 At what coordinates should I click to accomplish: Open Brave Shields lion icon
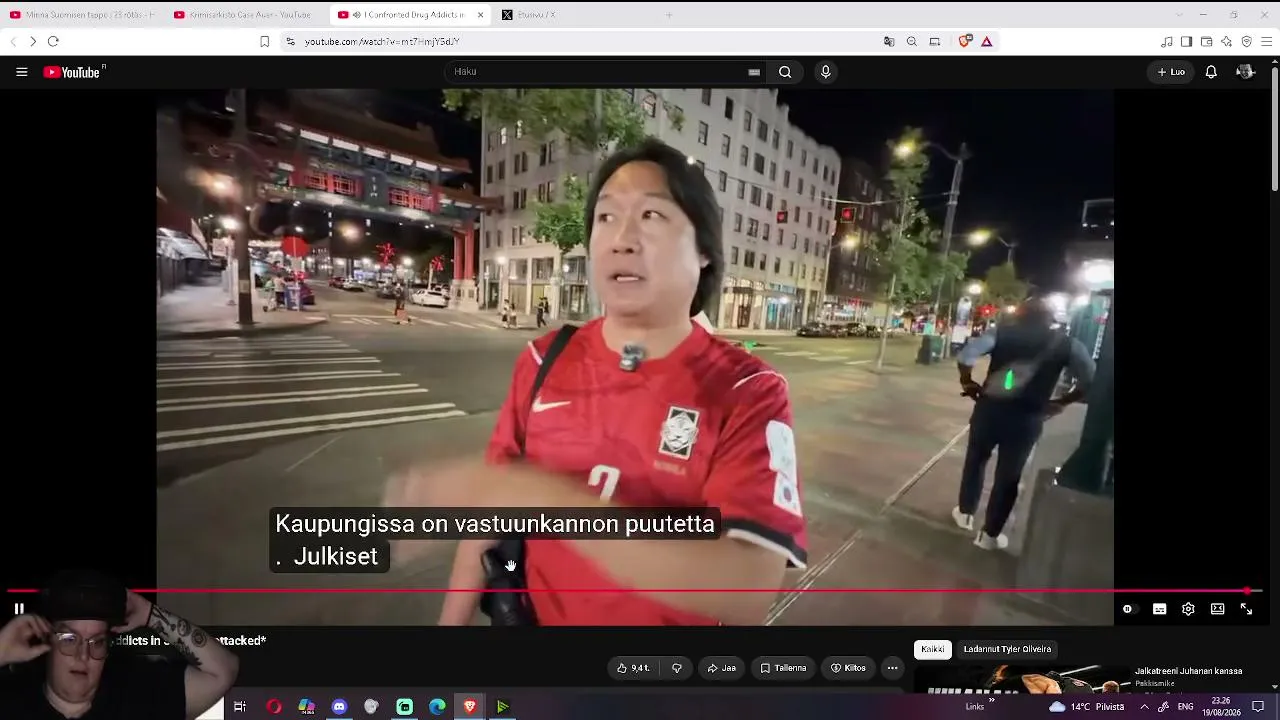pyautogui.click(x=965, y=41)
